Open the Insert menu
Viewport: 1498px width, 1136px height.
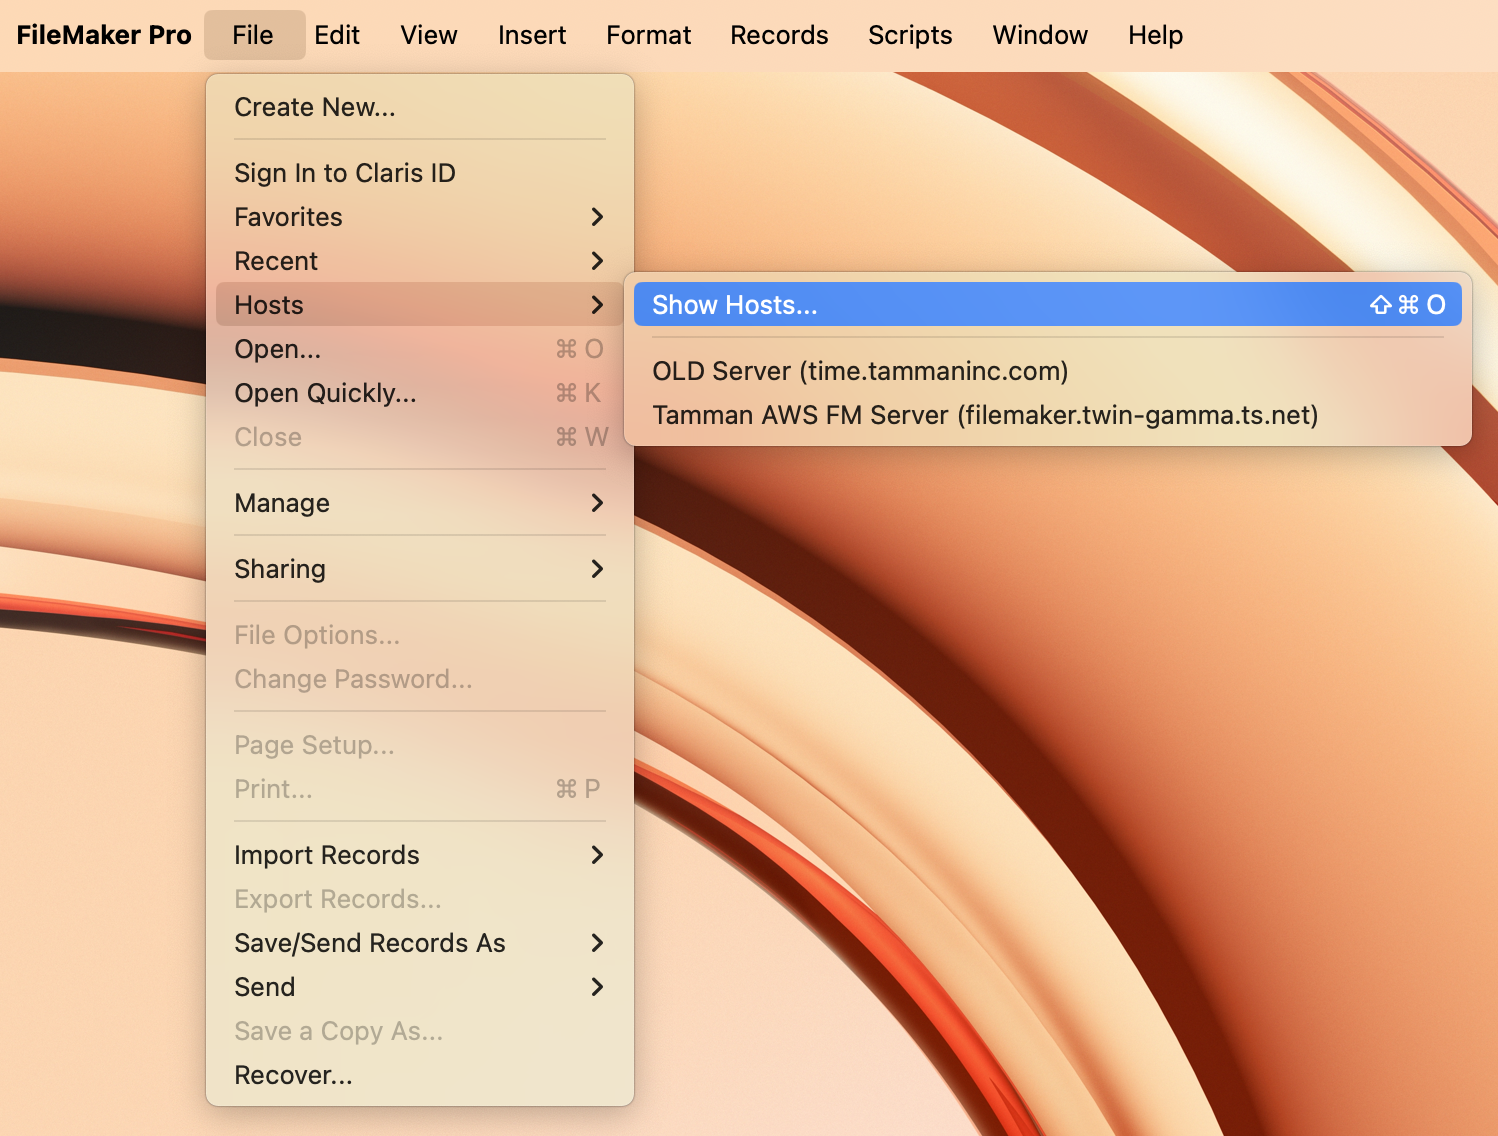point(532,35)
